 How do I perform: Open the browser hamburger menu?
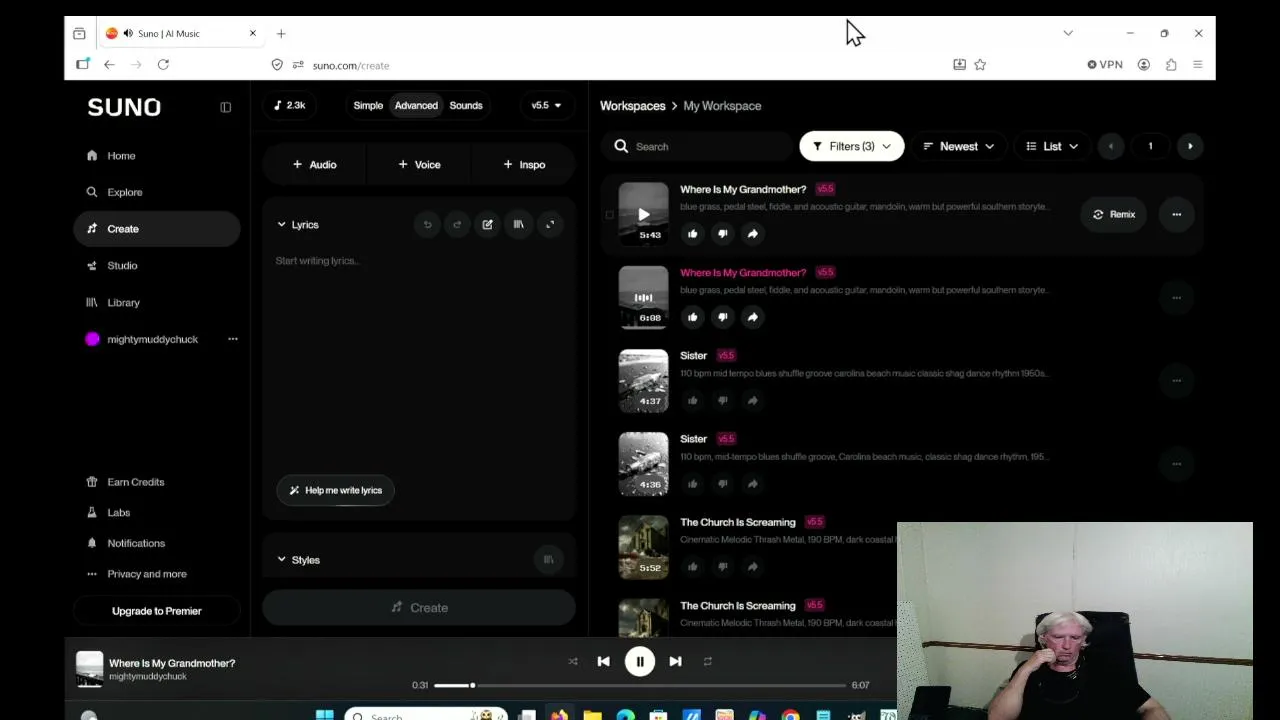pos(1198,65)
